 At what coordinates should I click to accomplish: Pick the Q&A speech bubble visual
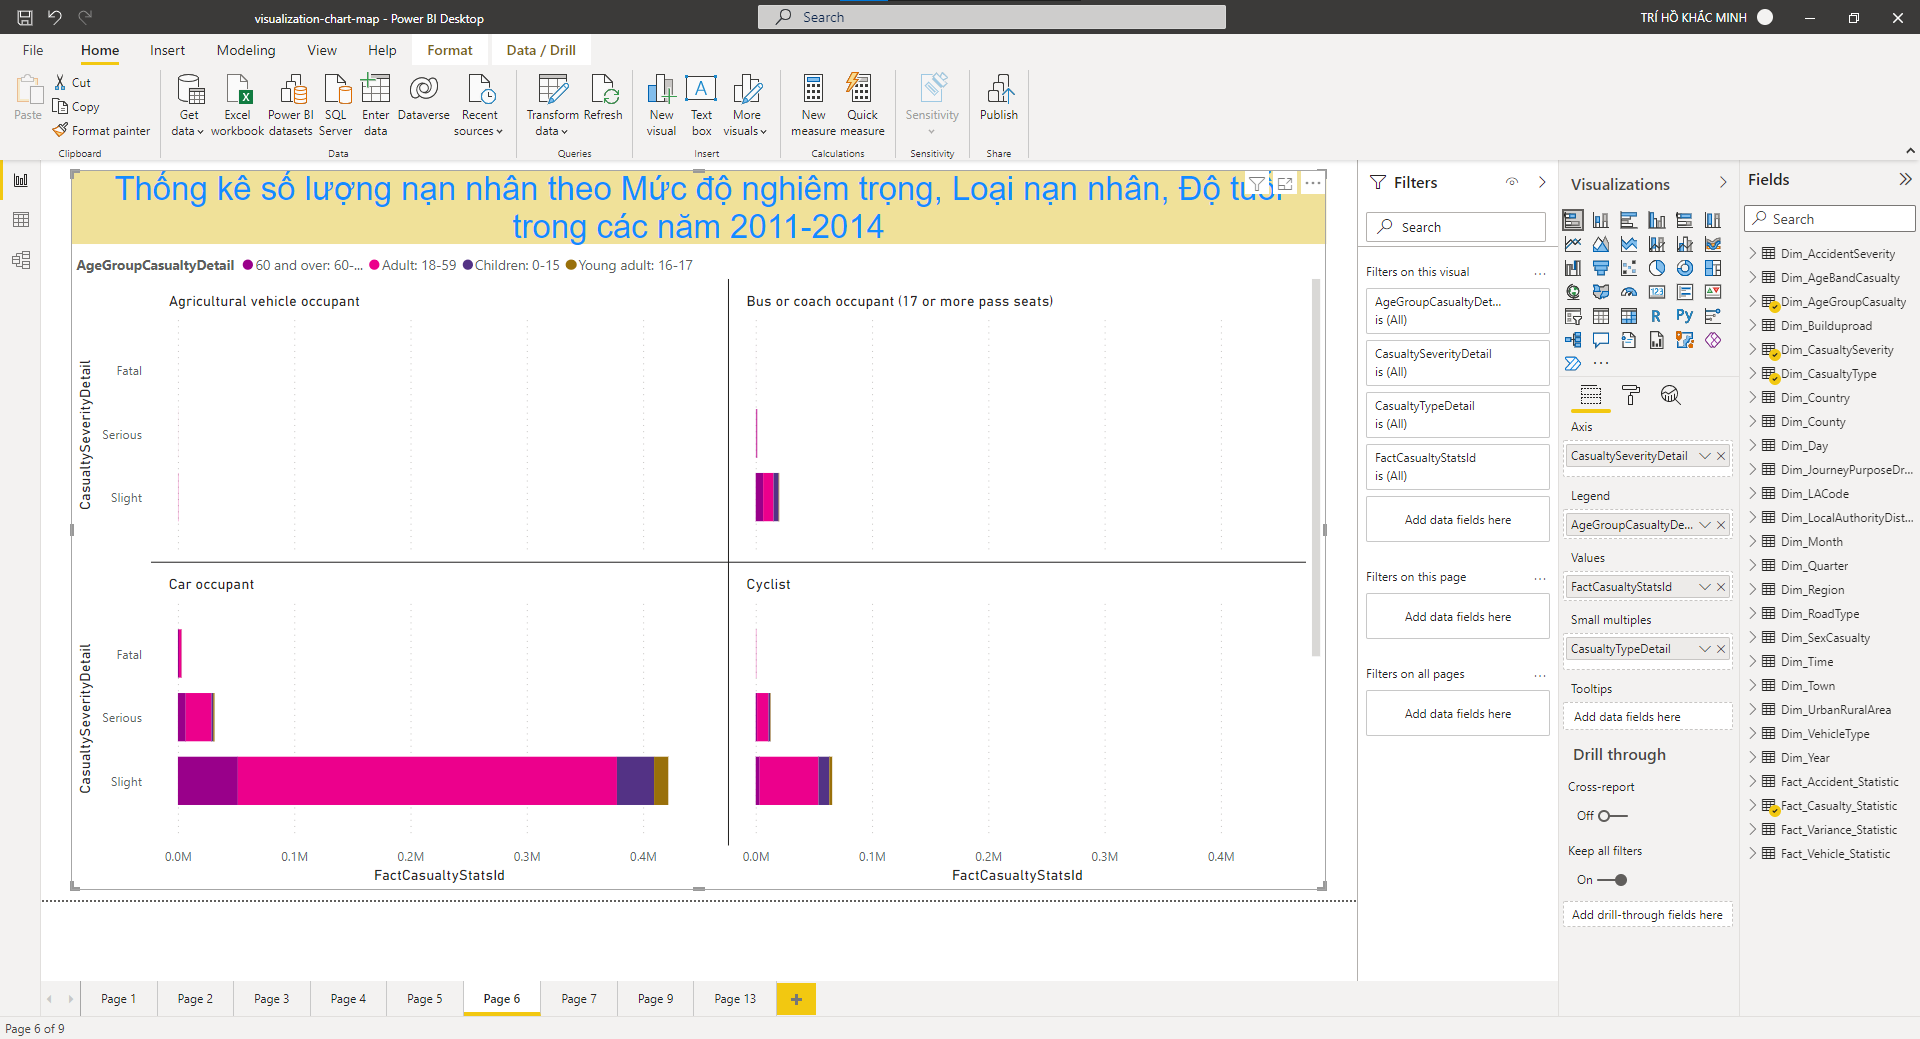click(x=1601, y=340)
